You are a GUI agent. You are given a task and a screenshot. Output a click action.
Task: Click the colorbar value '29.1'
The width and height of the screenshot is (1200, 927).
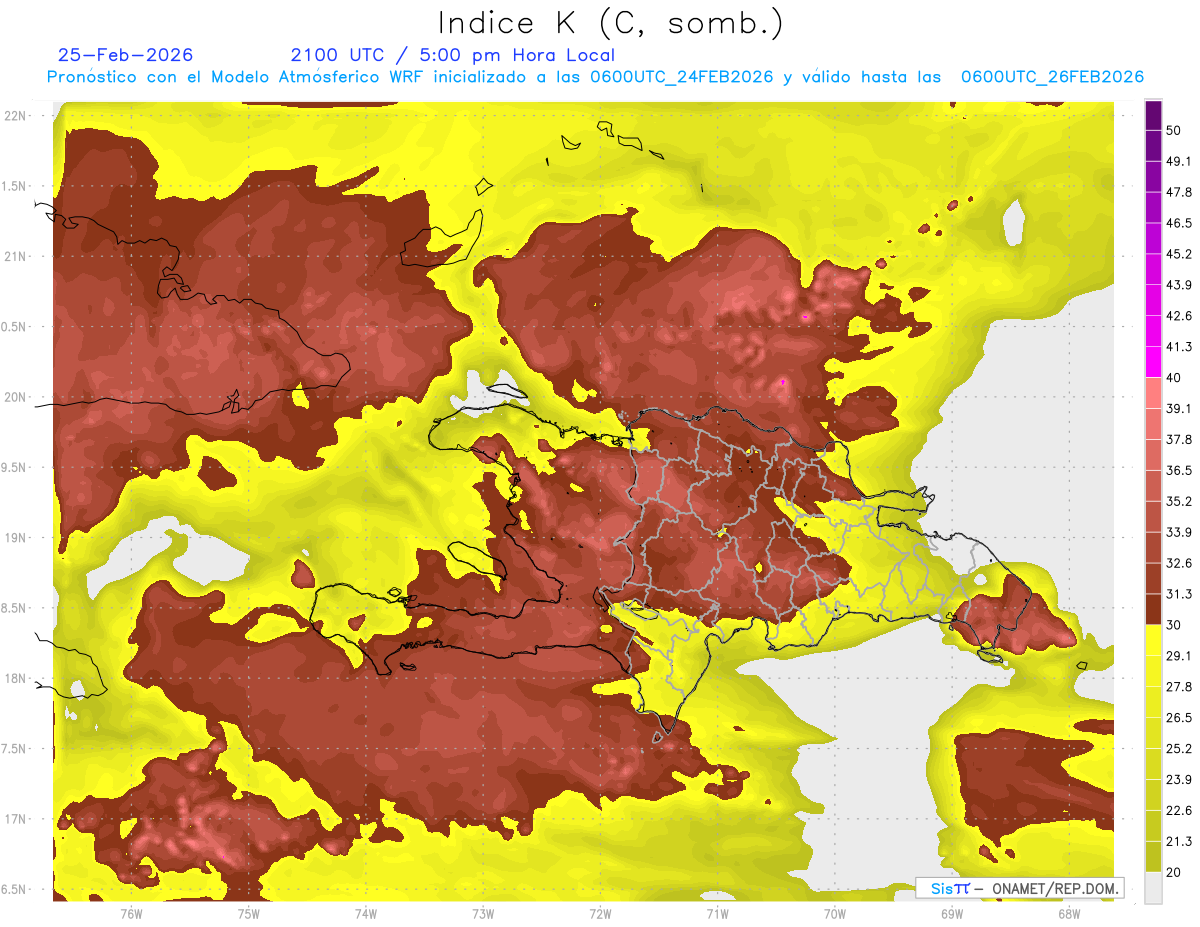click(1179, 656)
